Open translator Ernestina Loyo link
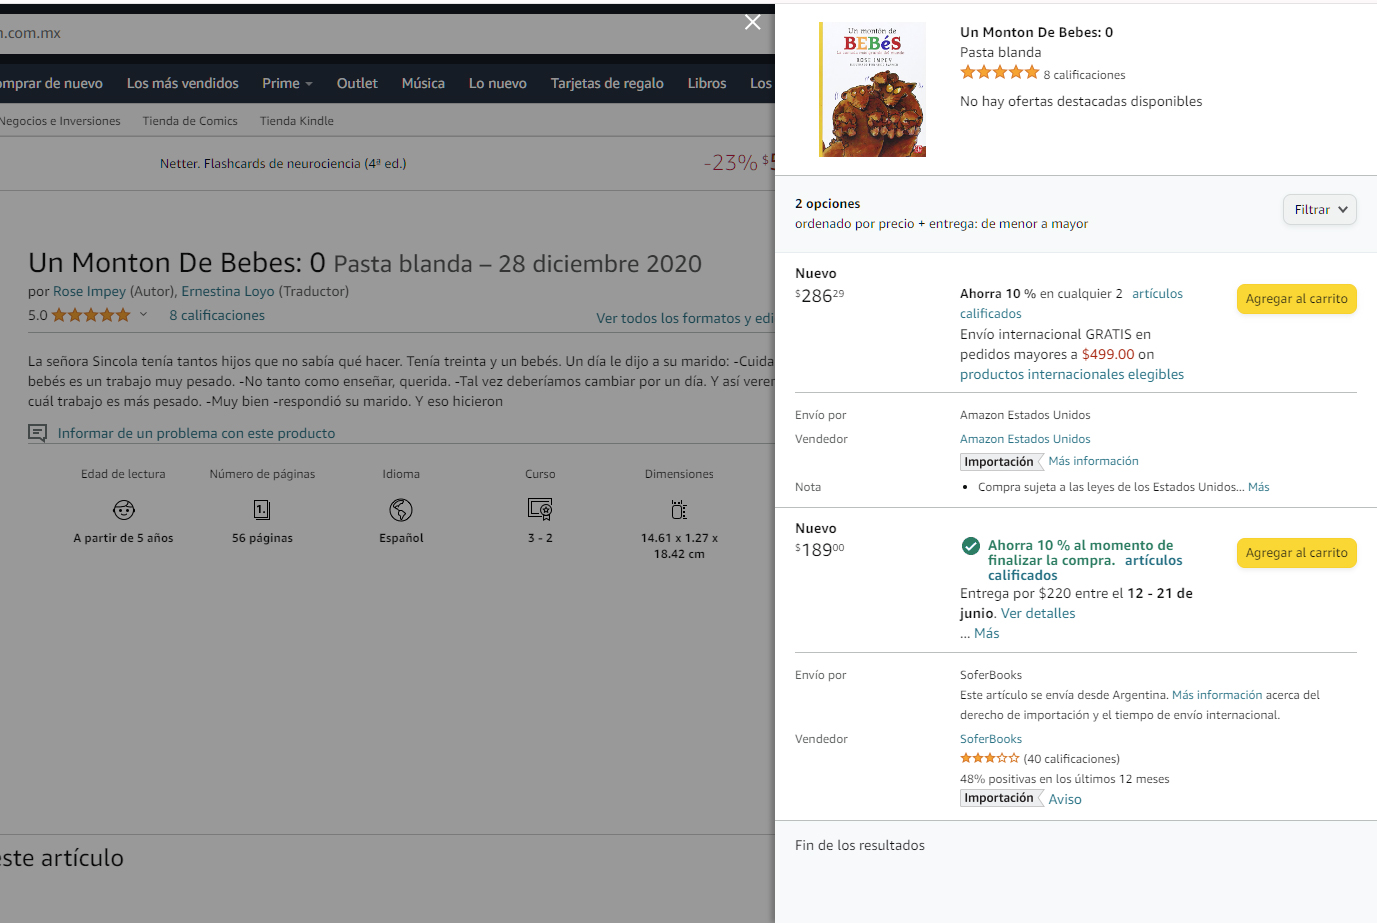 (228, 291)
